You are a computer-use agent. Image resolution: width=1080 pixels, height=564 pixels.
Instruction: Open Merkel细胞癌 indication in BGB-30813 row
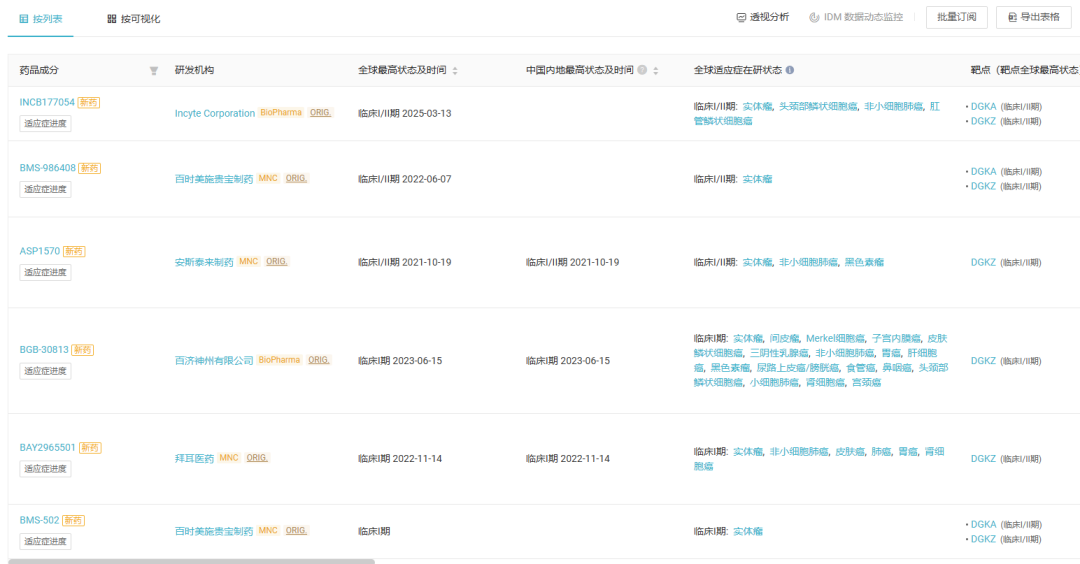[835, 338]
